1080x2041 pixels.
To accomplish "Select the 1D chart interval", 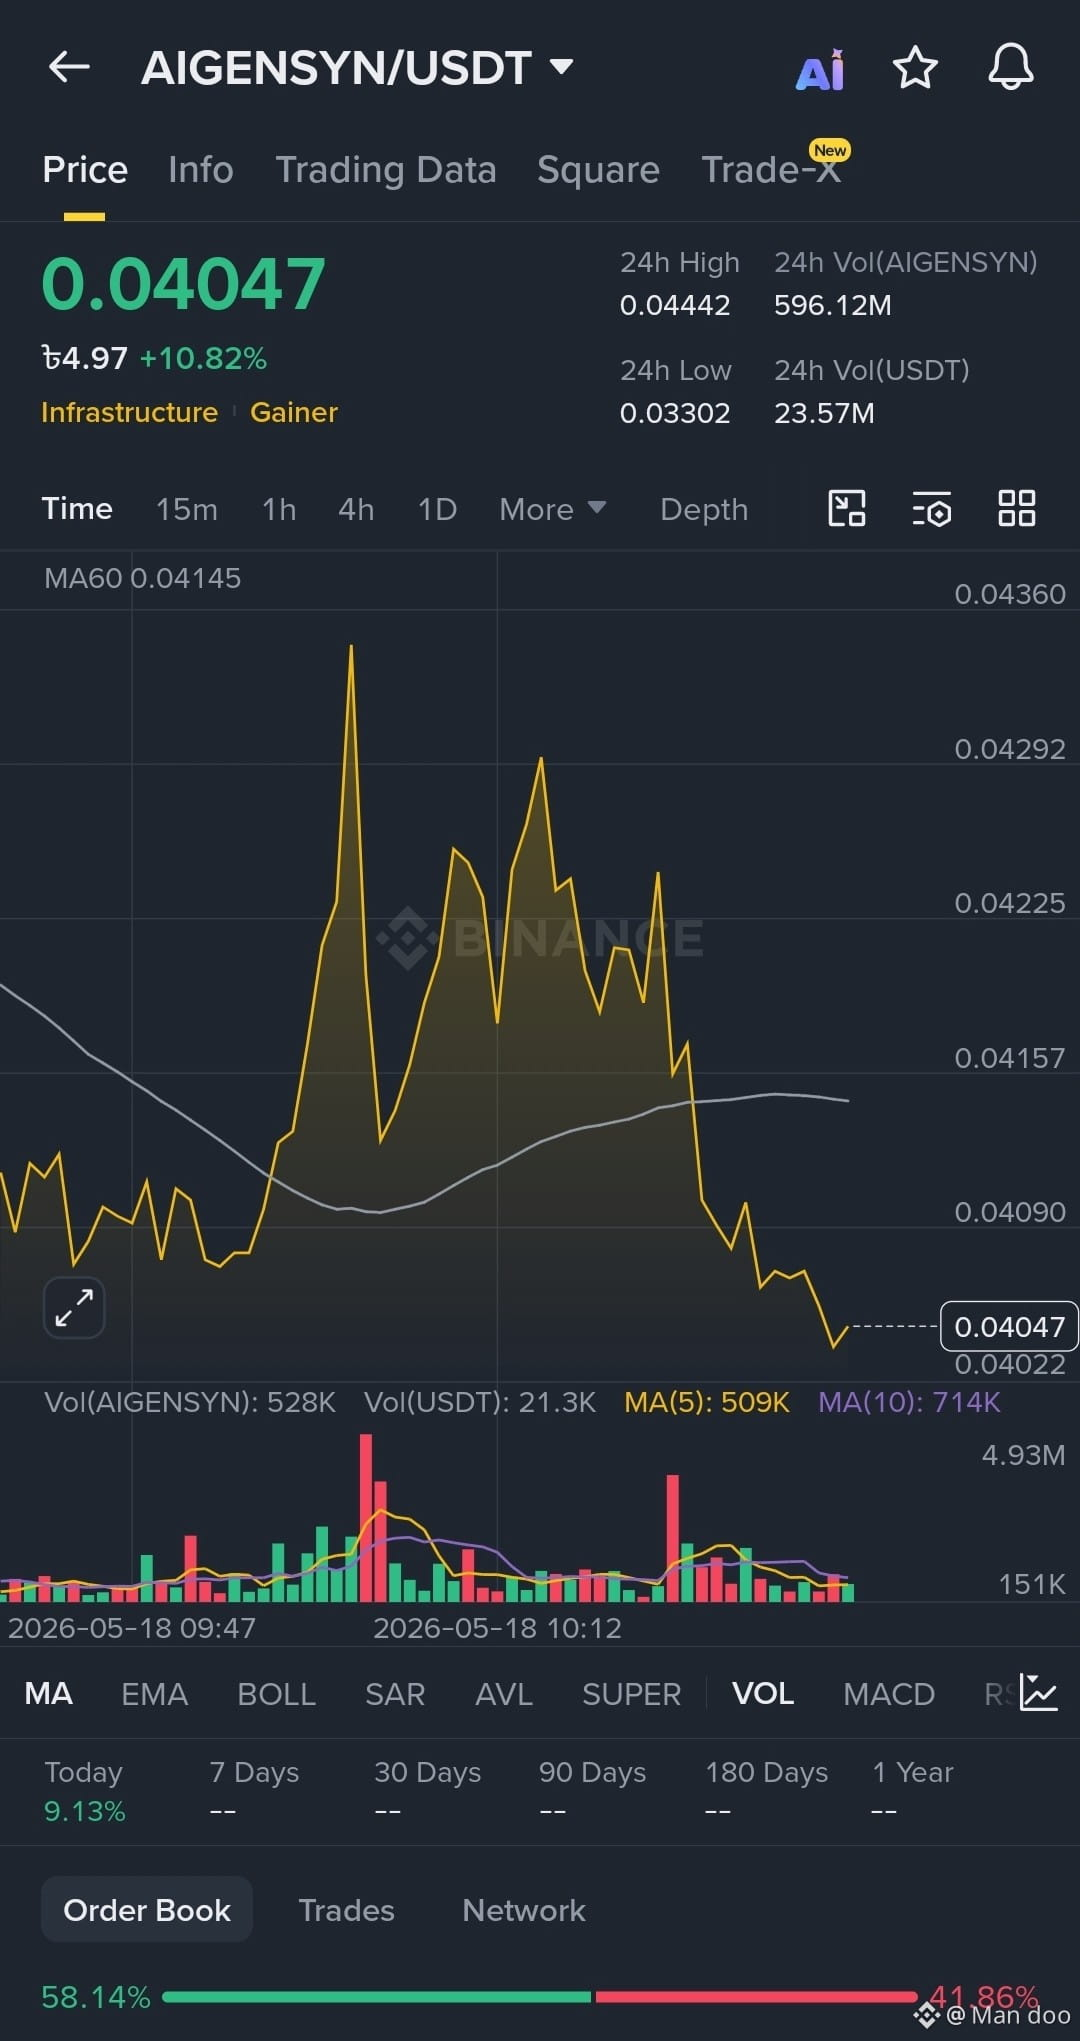I will pos(437,509).
